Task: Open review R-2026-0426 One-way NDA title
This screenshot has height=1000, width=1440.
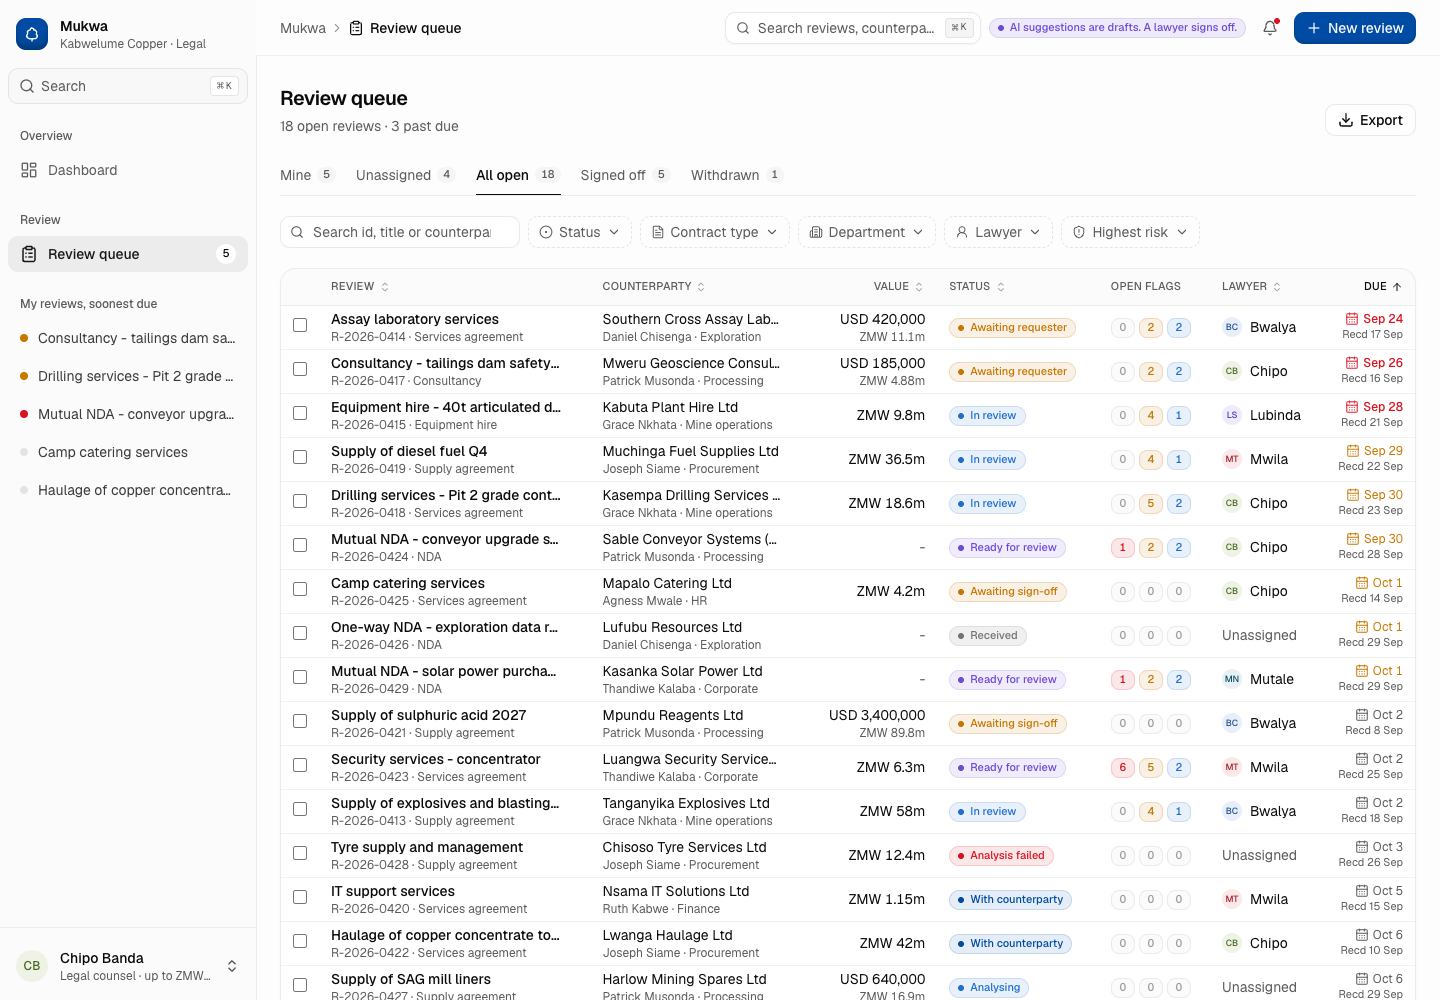Action: pyautogui.click(x=445, y=627)
